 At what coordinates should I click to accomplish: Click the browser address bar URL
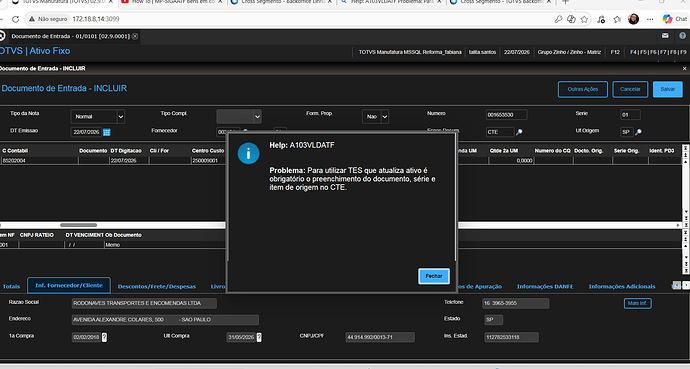click(95, 19)
